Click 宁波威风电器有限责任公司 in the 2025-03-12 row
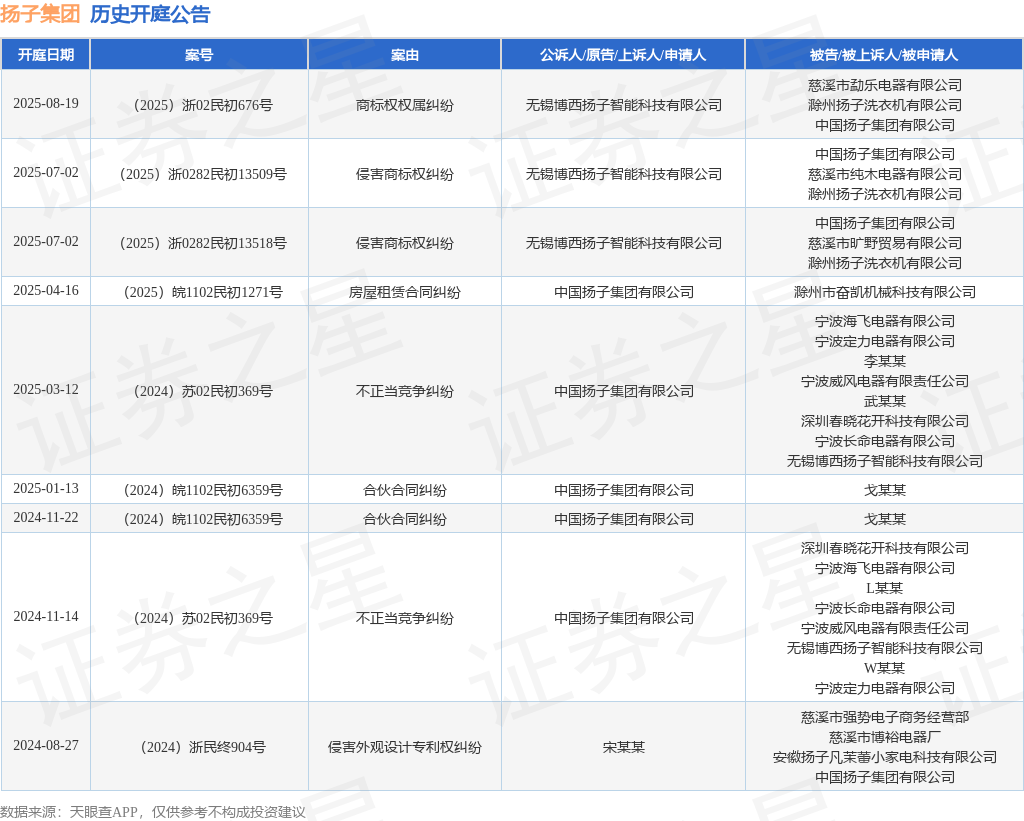Image resolution: width=1024 pixels, height=821 pixels. (885, 381)
